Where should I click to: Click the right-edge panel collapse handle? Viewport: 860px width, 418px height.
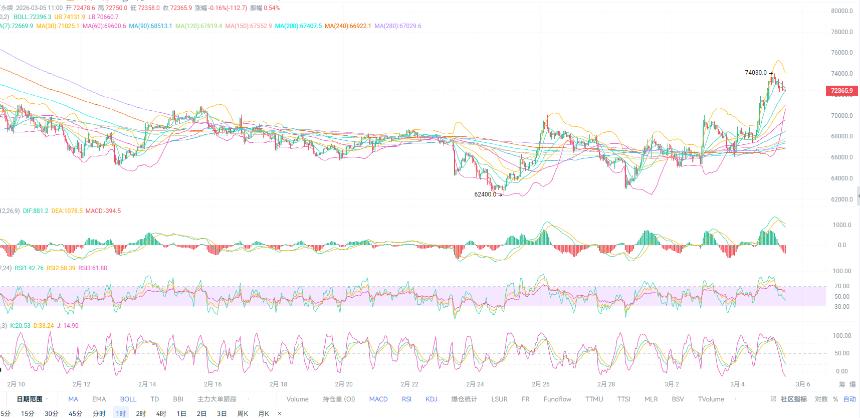tap(858, 194)
